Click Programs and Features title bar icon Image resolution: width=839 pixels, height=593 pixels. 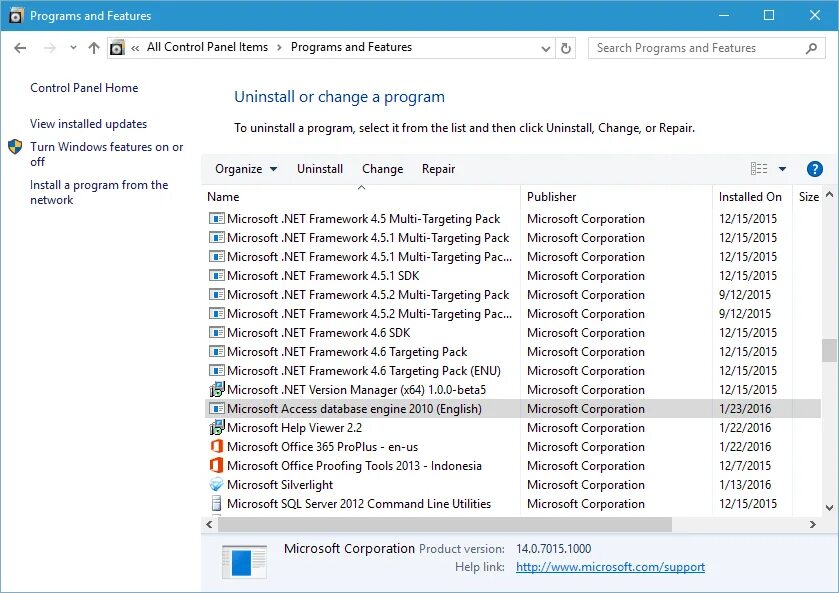[16, 16]
